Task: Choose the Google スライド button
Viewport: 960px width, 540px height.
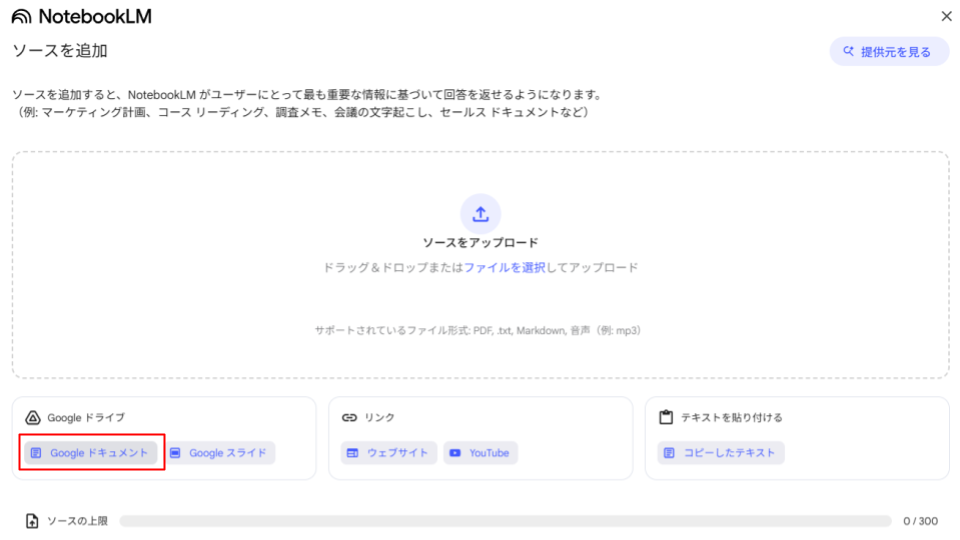Action: [x=220, y=453]
